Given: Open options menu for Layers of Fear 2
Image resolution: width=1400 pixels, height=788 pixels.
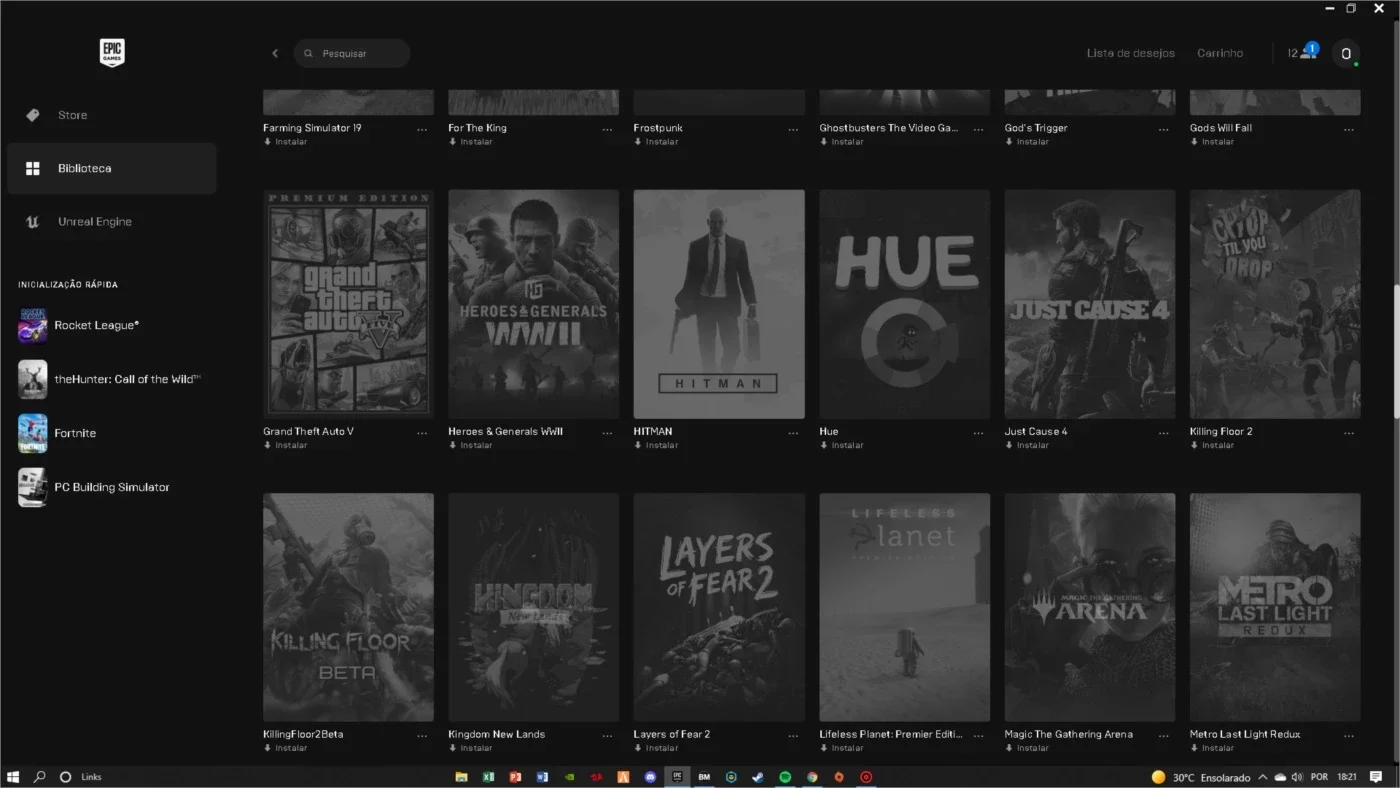Looking at the screenshot, I should pyautogui.click(x=793, y=735).
